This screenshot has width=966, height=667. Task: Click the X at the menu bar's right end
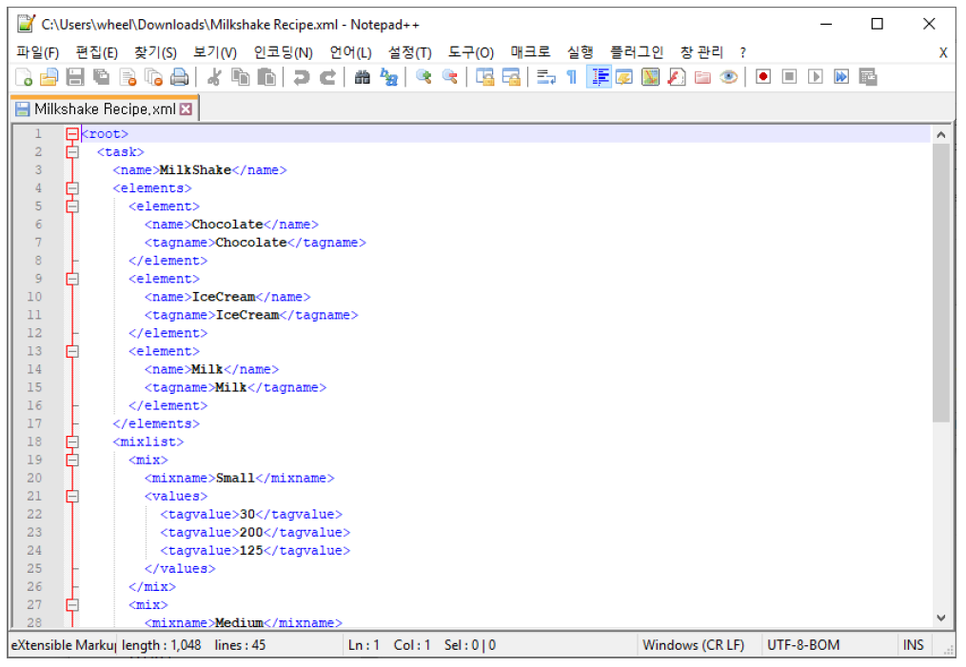[x=943, y=53]
